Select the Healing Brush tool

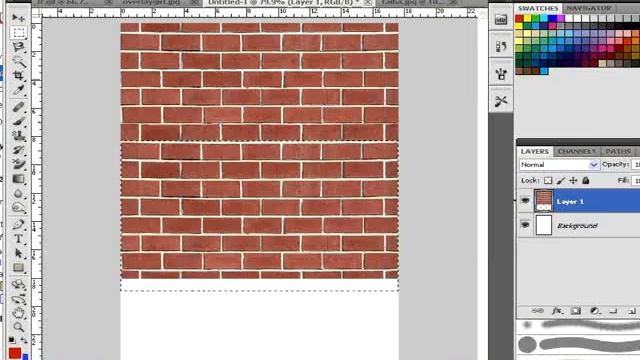coord(18,107)
